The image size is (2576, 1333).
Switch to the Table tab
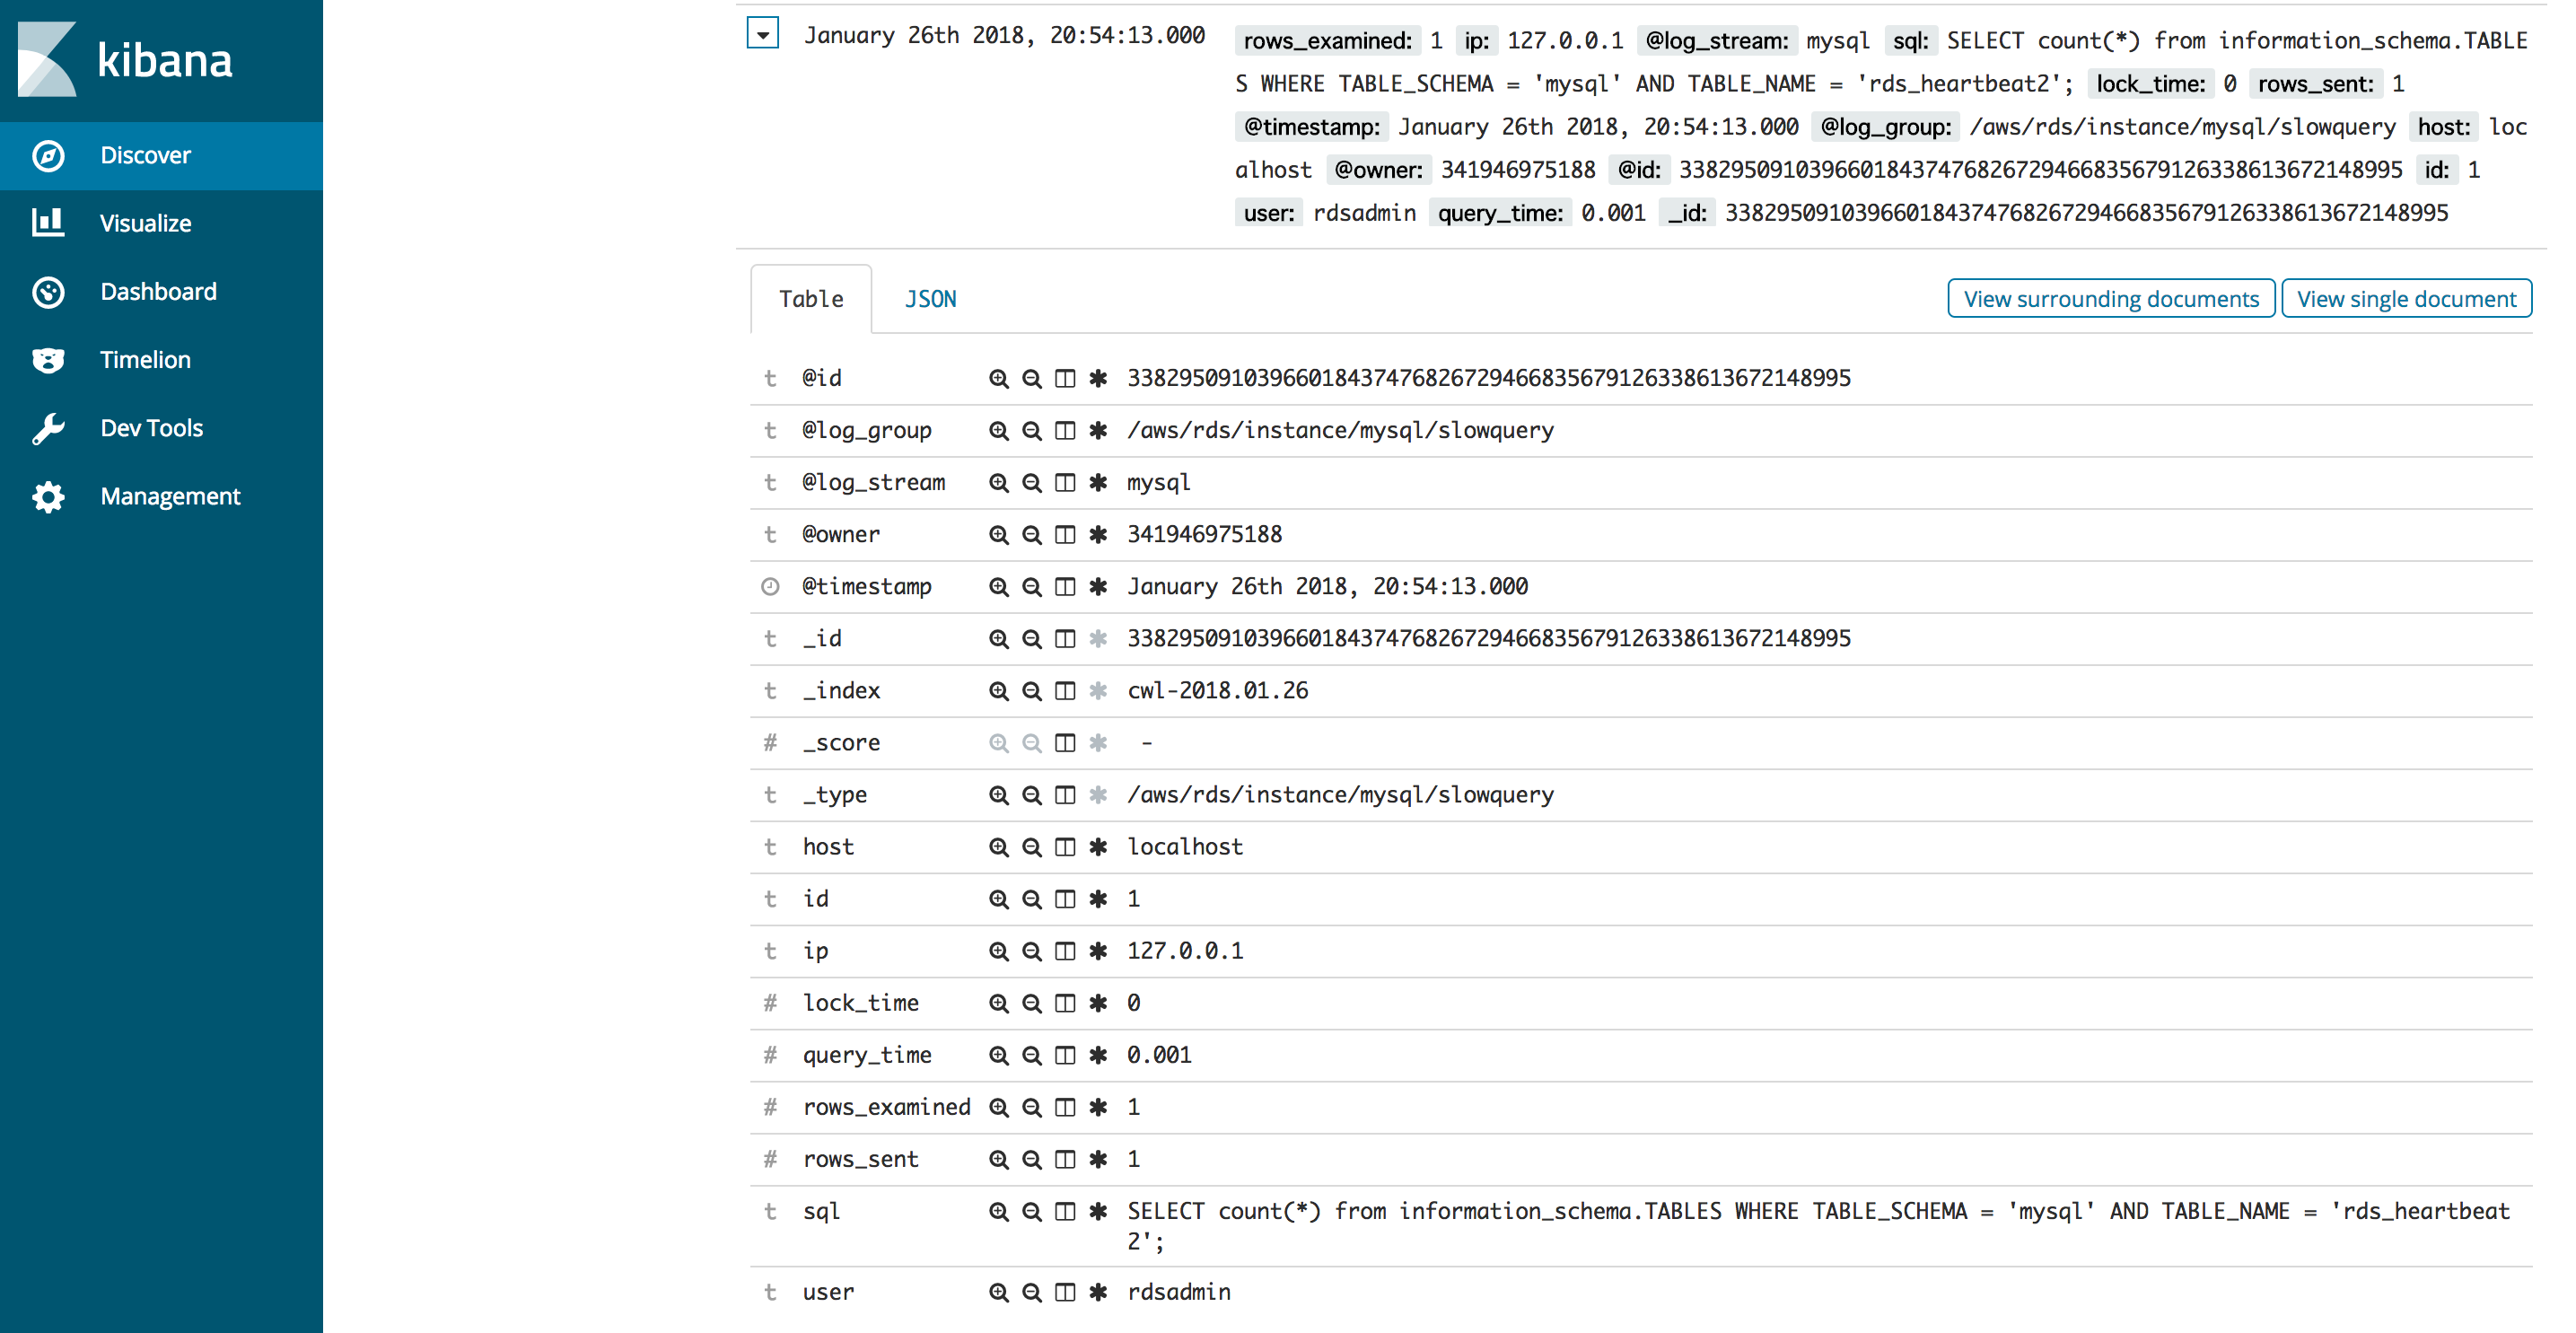pyautogui.click(x=811, y=299)
